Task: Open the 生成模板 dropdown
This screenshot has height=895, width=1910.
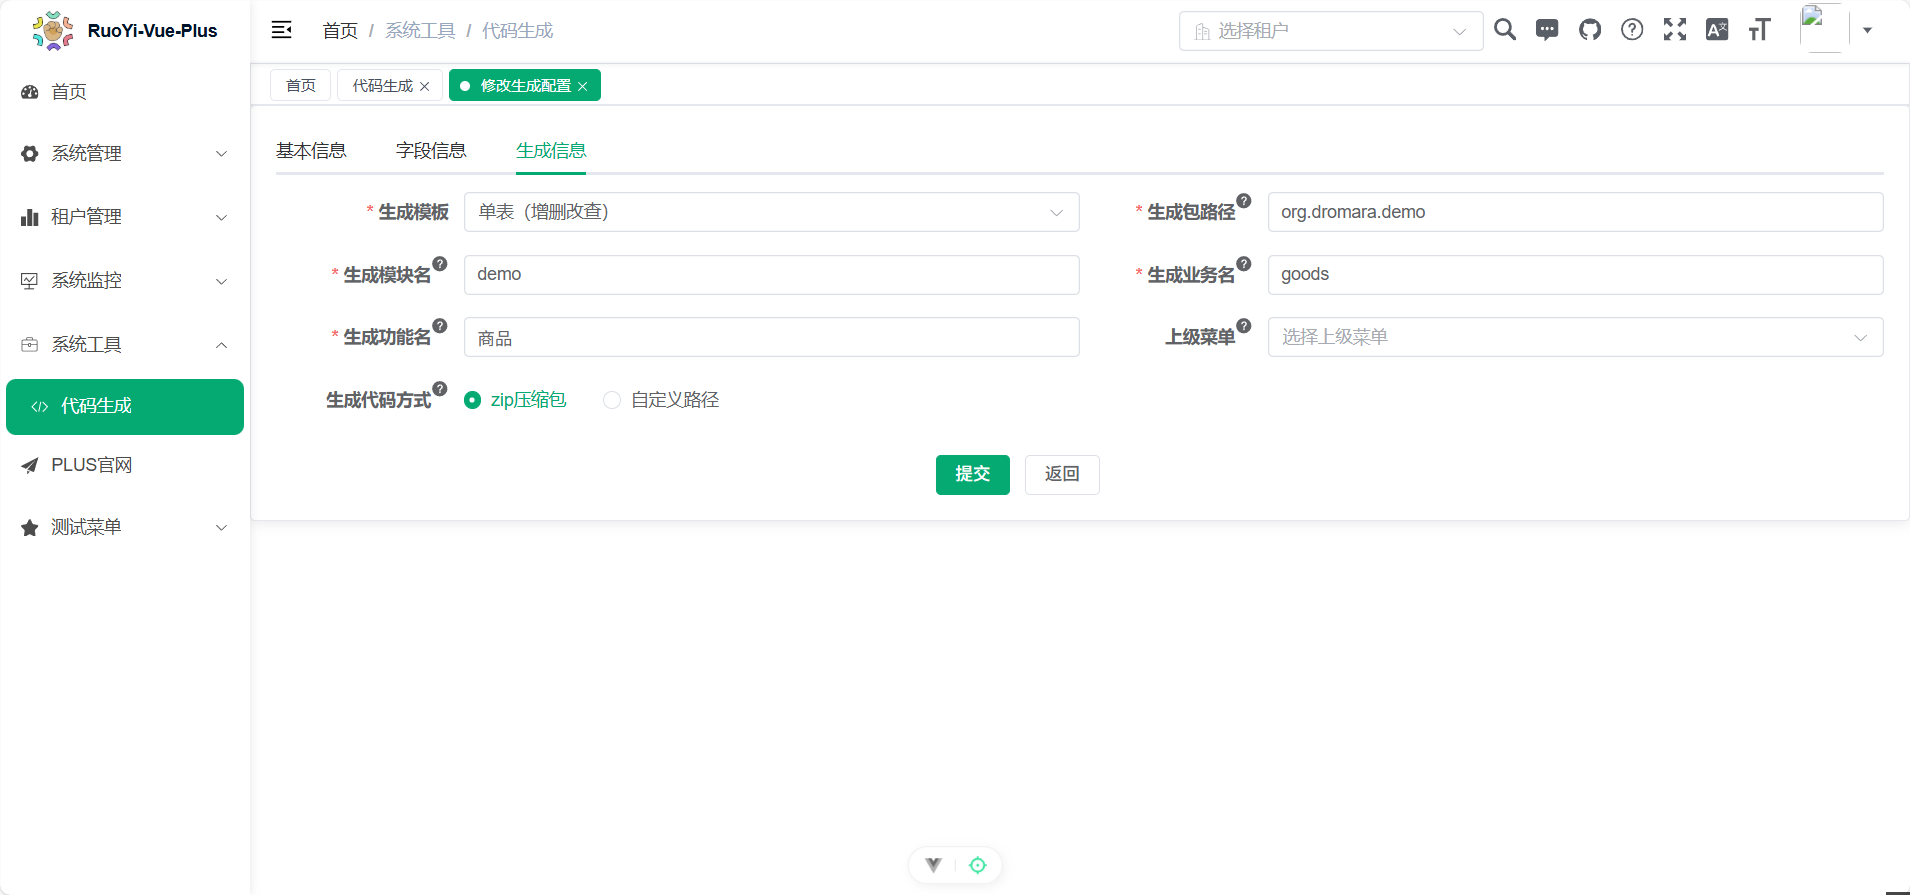Action: (x=771, y=212)
